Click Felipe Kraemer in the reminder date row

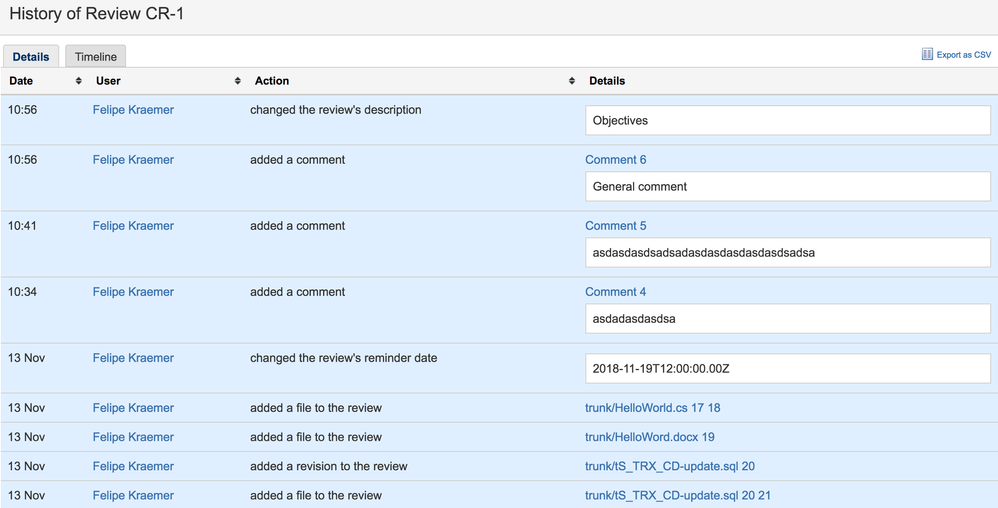pyautogui.click(x=133, y=358)
